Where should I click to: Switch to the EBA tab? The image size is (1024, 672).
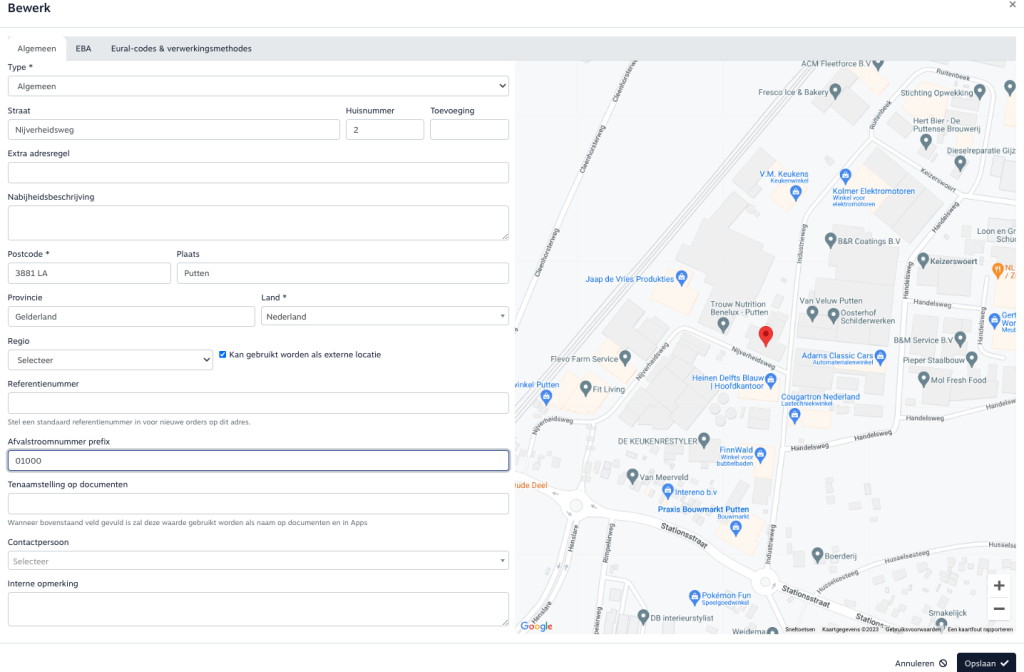click(x=83, y=48)
